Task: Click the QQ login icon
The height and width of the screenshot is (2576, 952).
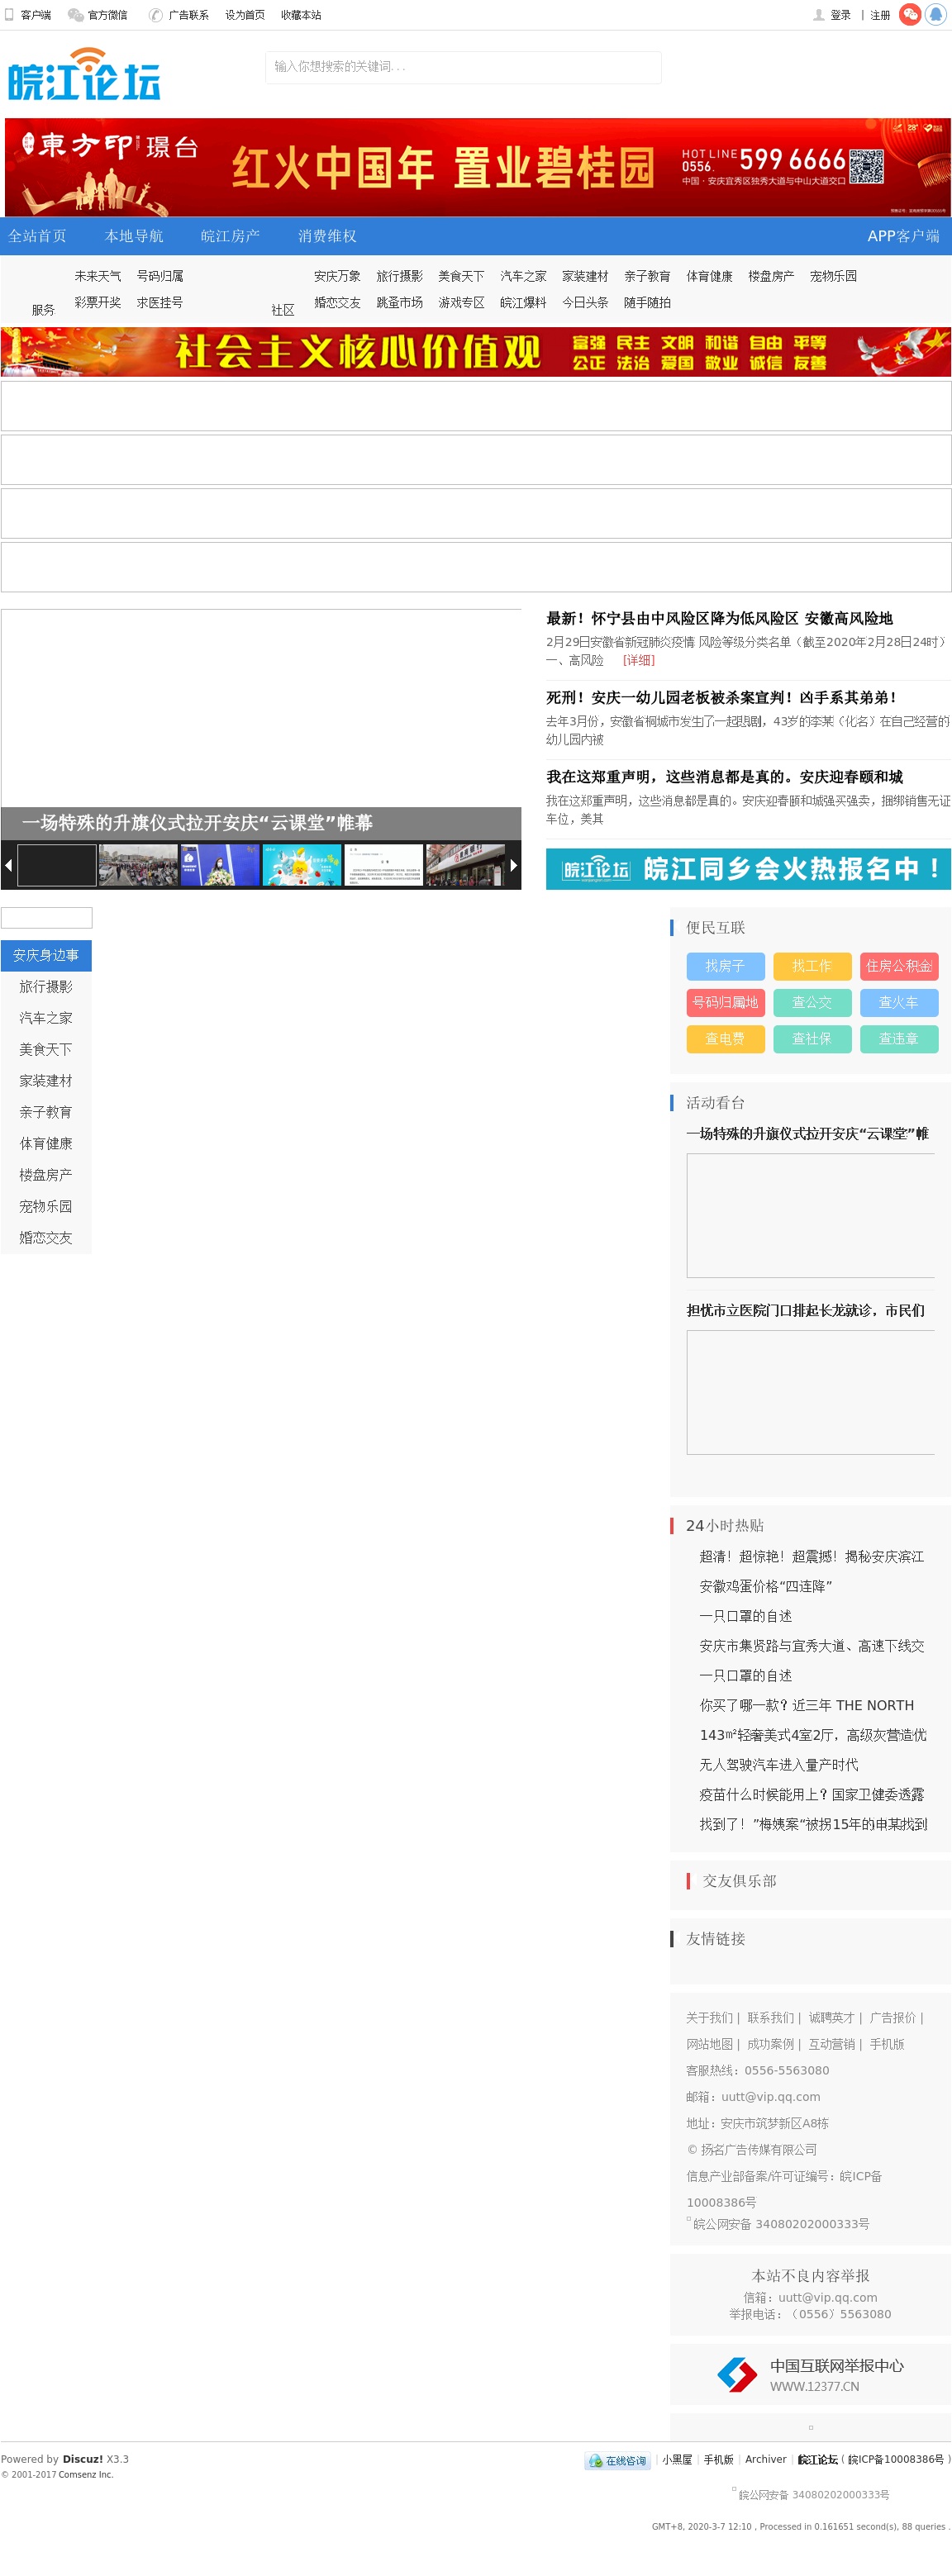Action: pyautogui.click(x=937, y=15)
